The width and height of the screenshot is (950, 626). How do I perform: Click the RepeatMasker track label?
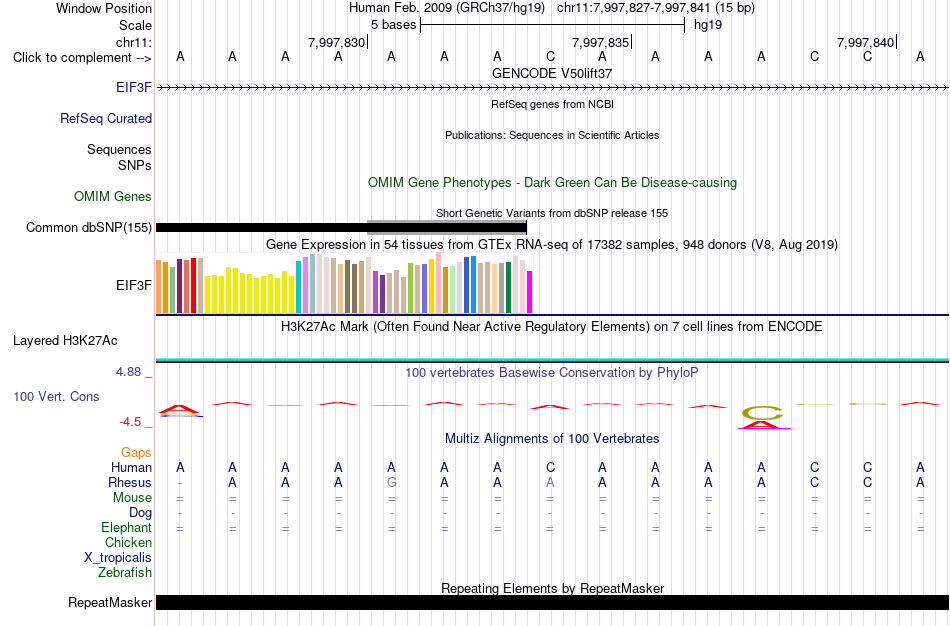click(x=110, y=602)
